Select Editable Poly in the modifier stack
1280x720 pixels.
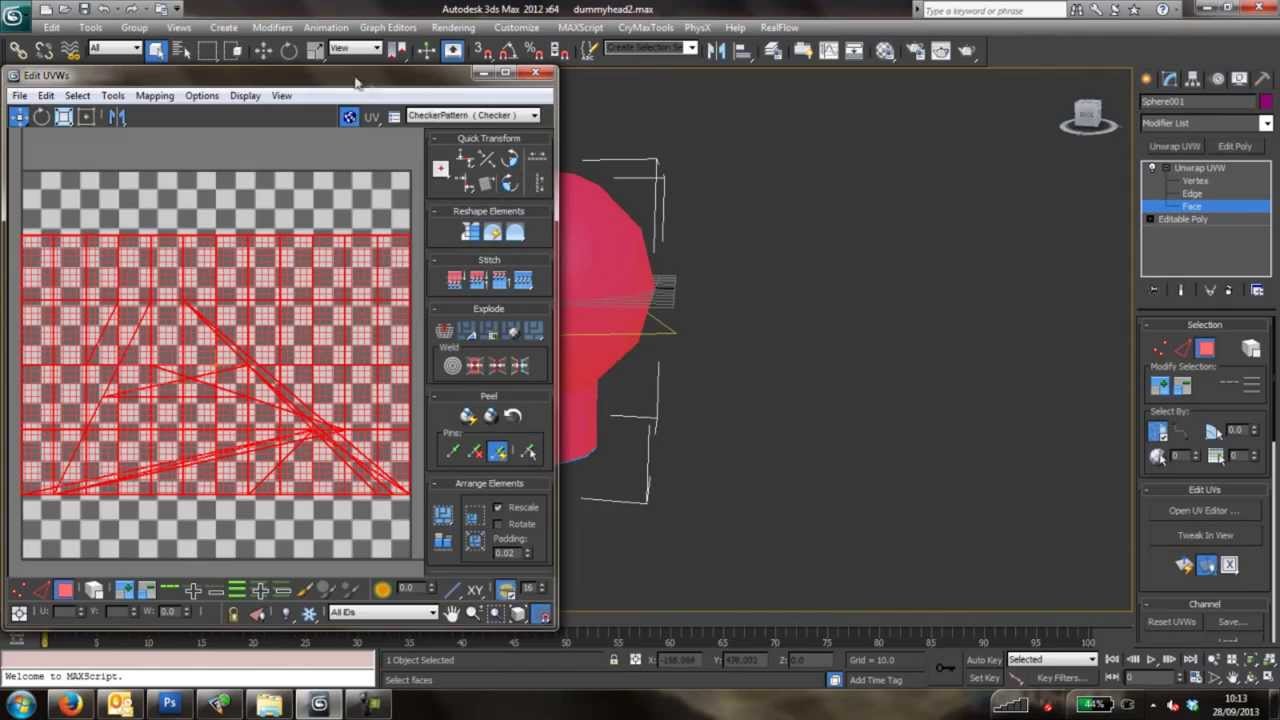[1183, 219]
